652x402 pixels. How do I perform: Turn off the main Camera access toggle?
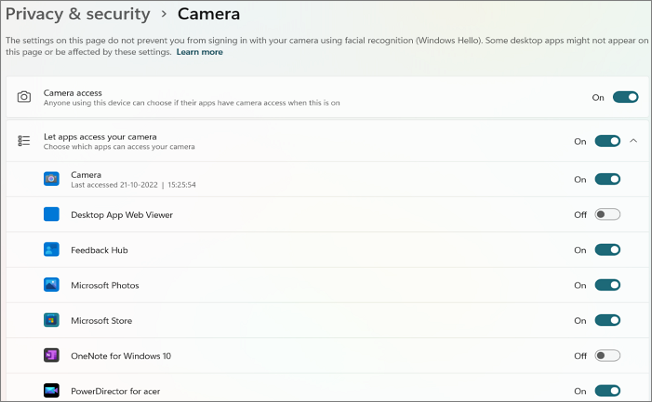coord(625,97)
